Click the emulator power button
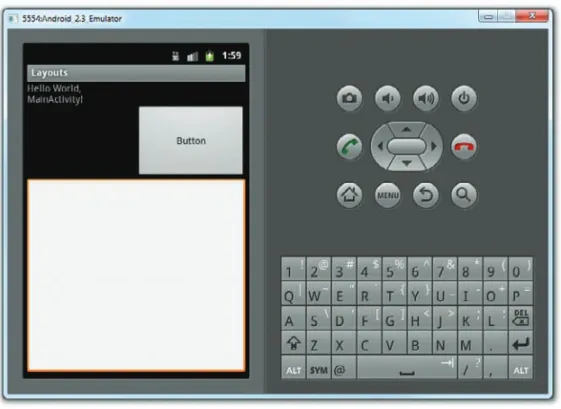 464,98
